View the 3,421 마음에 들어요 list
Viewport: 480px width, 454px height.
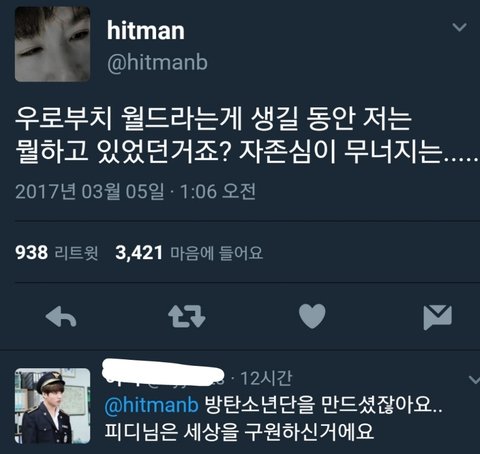pos(189,253)
